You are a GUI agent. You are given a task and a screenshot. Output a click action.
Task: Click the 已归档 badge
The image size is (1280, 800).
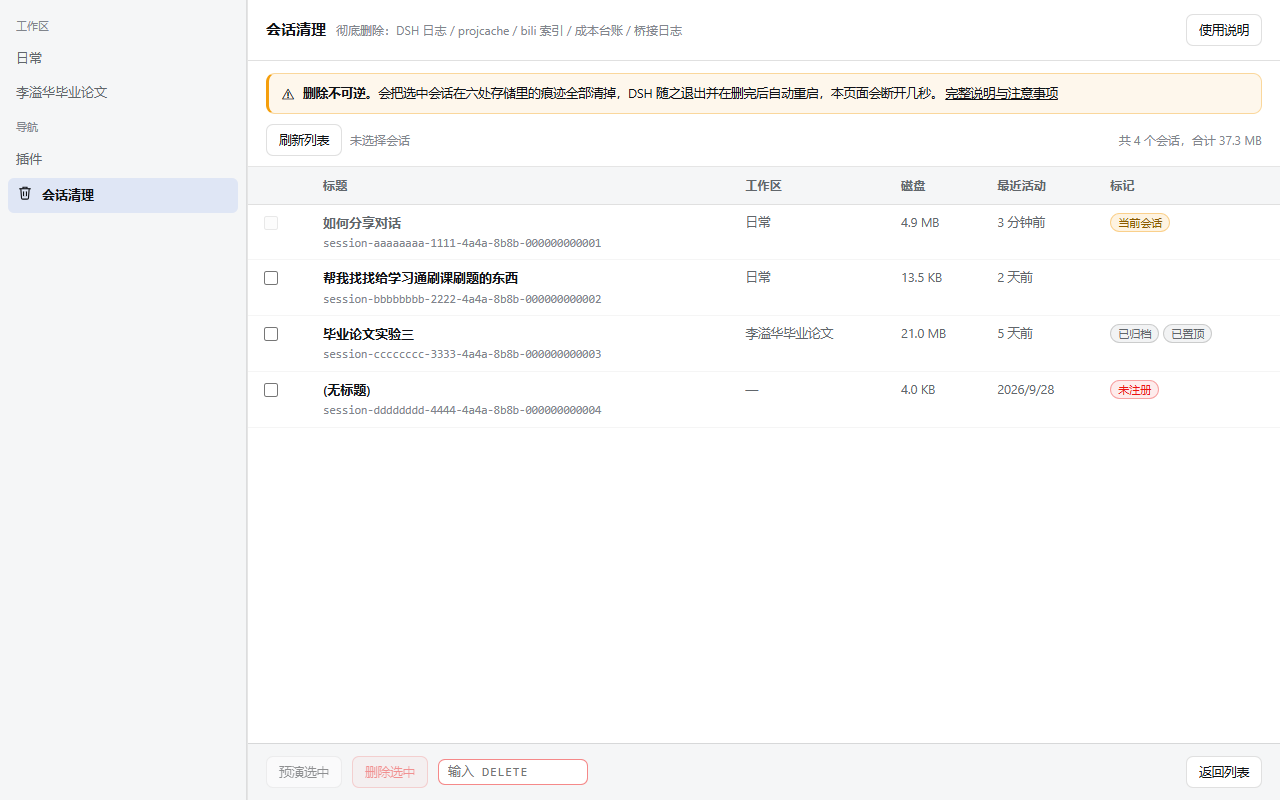coord(1134,334)
